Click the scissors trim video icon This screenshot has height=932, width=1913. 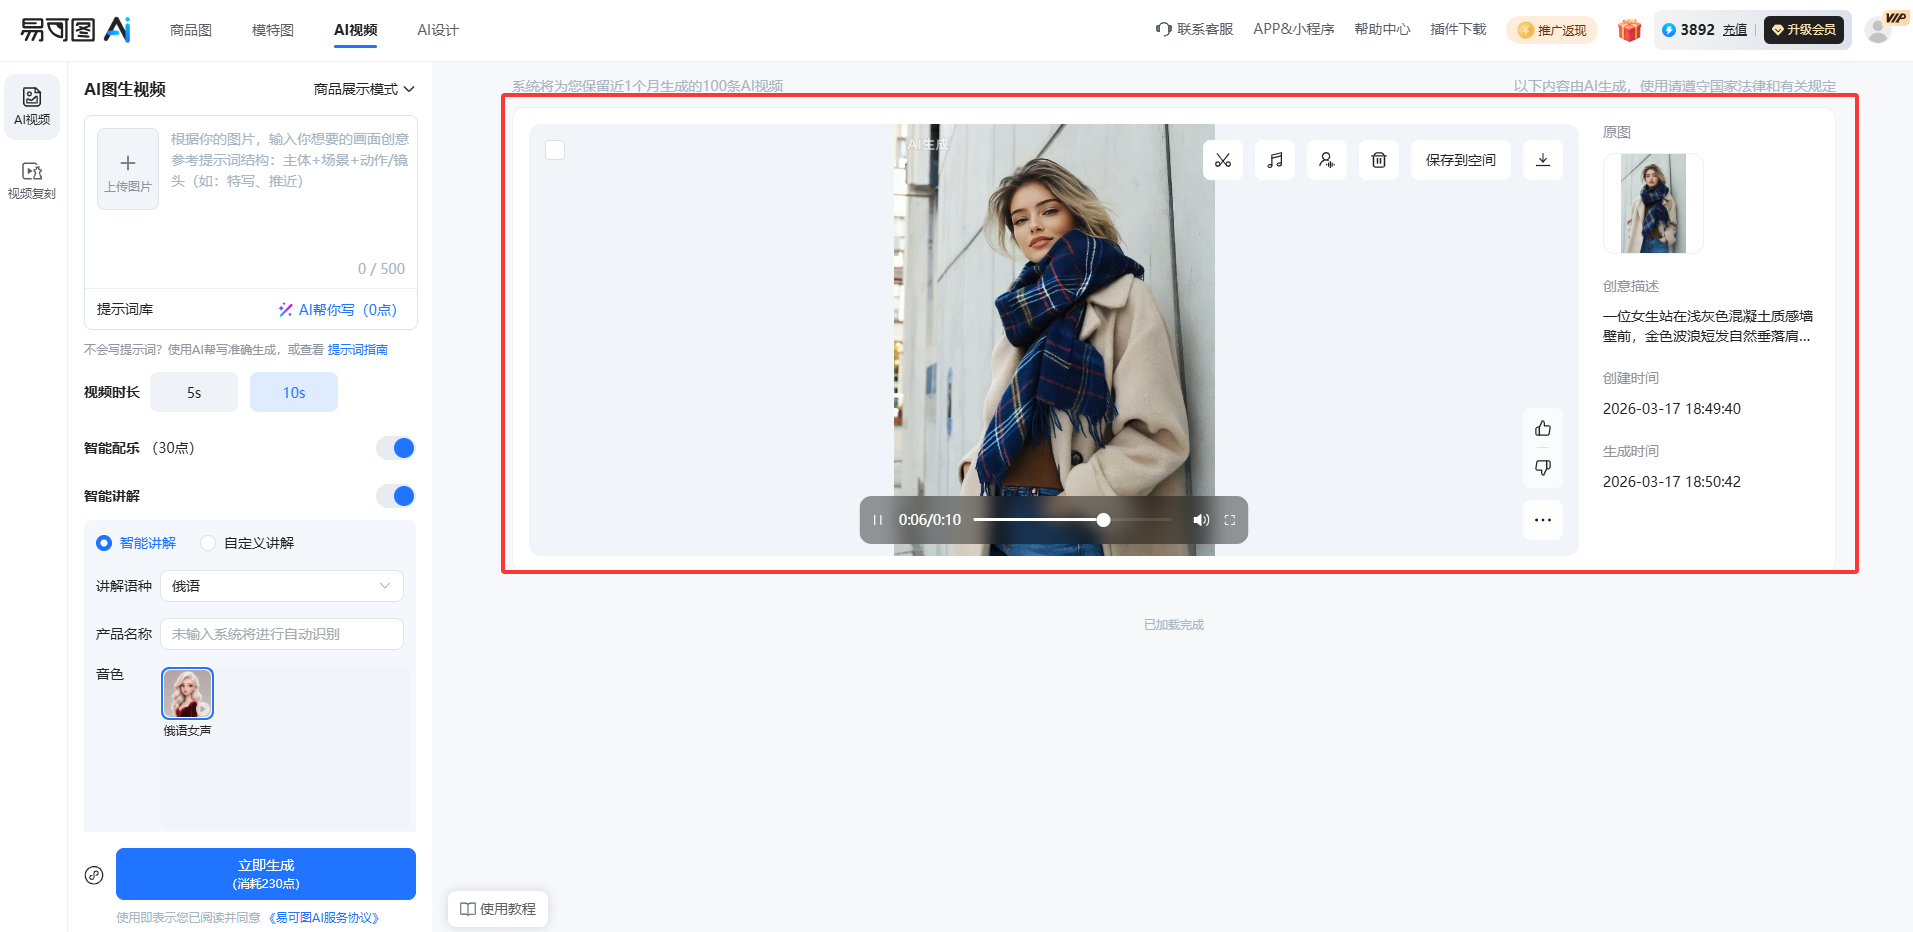click(x=1223, y=160)
